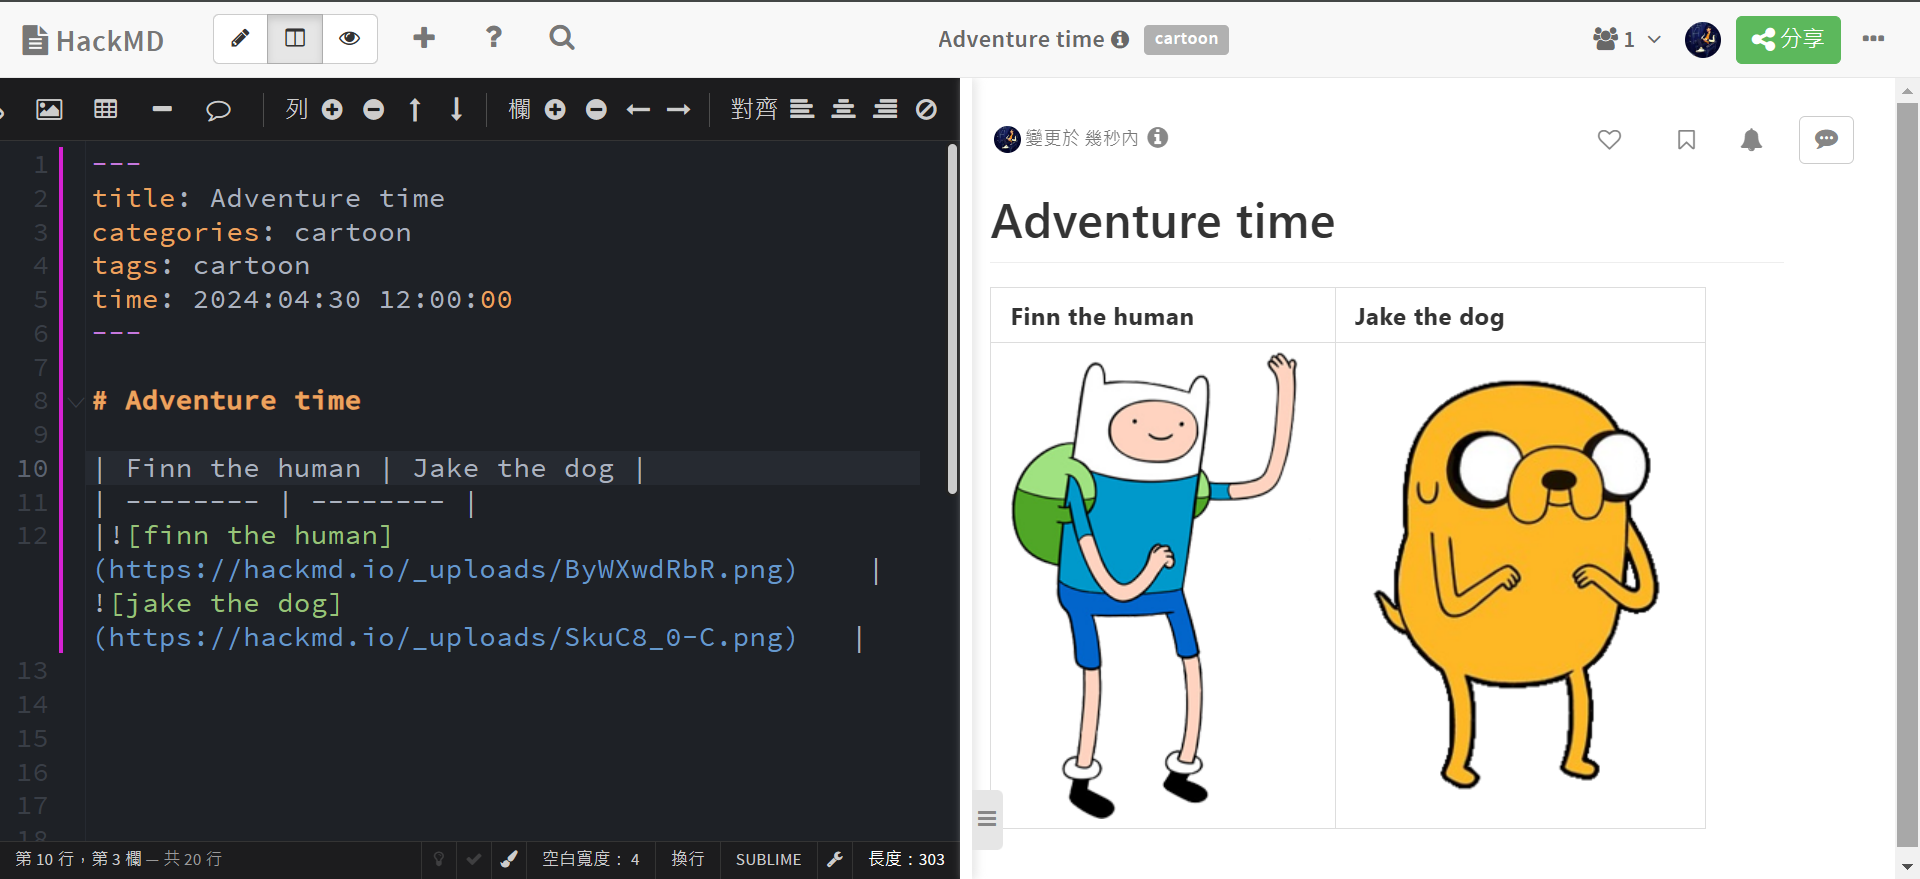Switch to split both-panes view
This screenshot has width=1920, height=879.
point(295,39)
